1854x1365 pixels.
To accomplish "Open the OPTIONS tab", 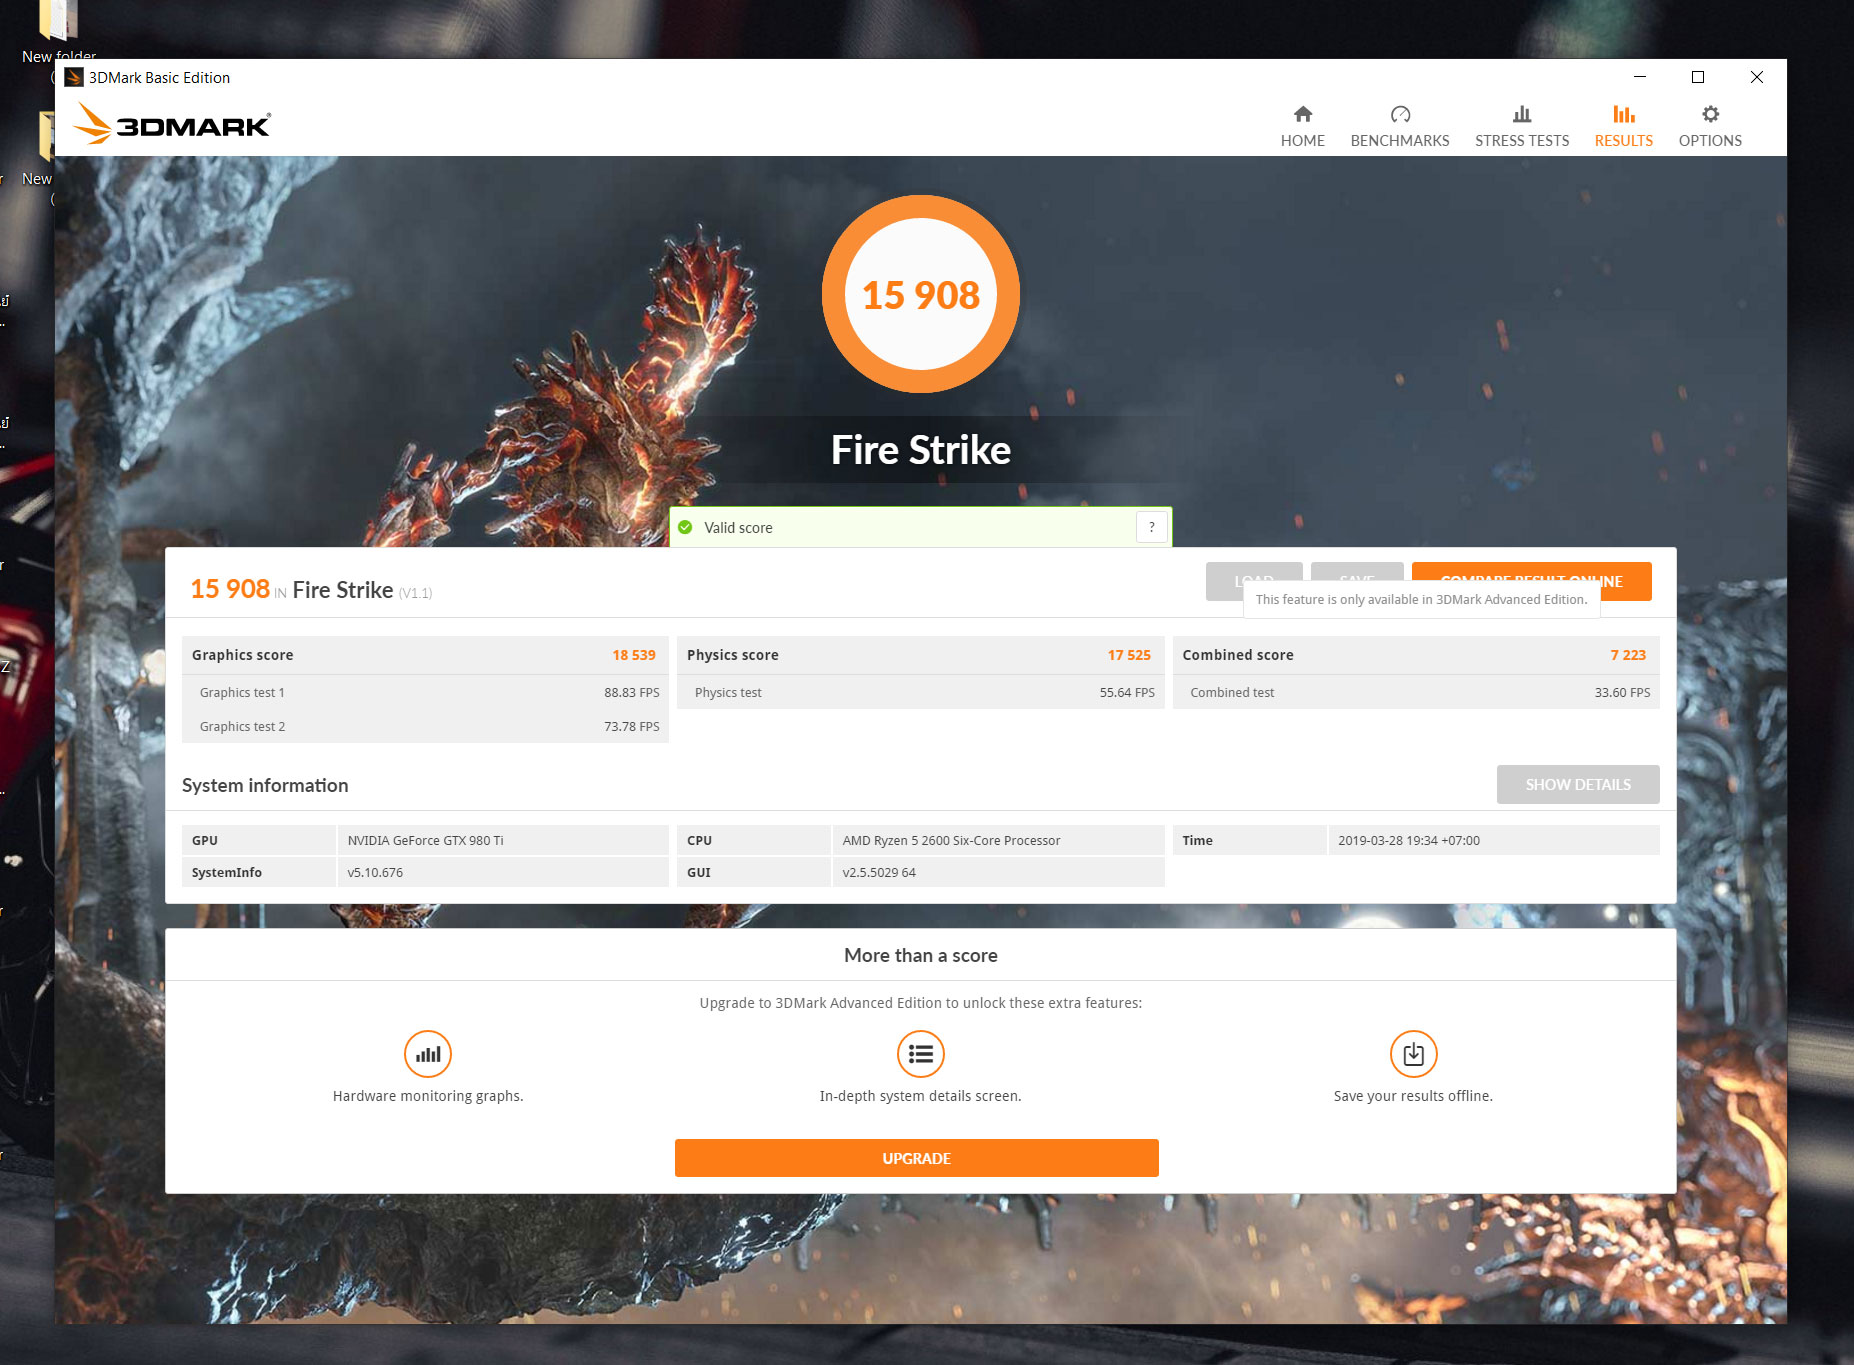I will [x=1709, y=127].
